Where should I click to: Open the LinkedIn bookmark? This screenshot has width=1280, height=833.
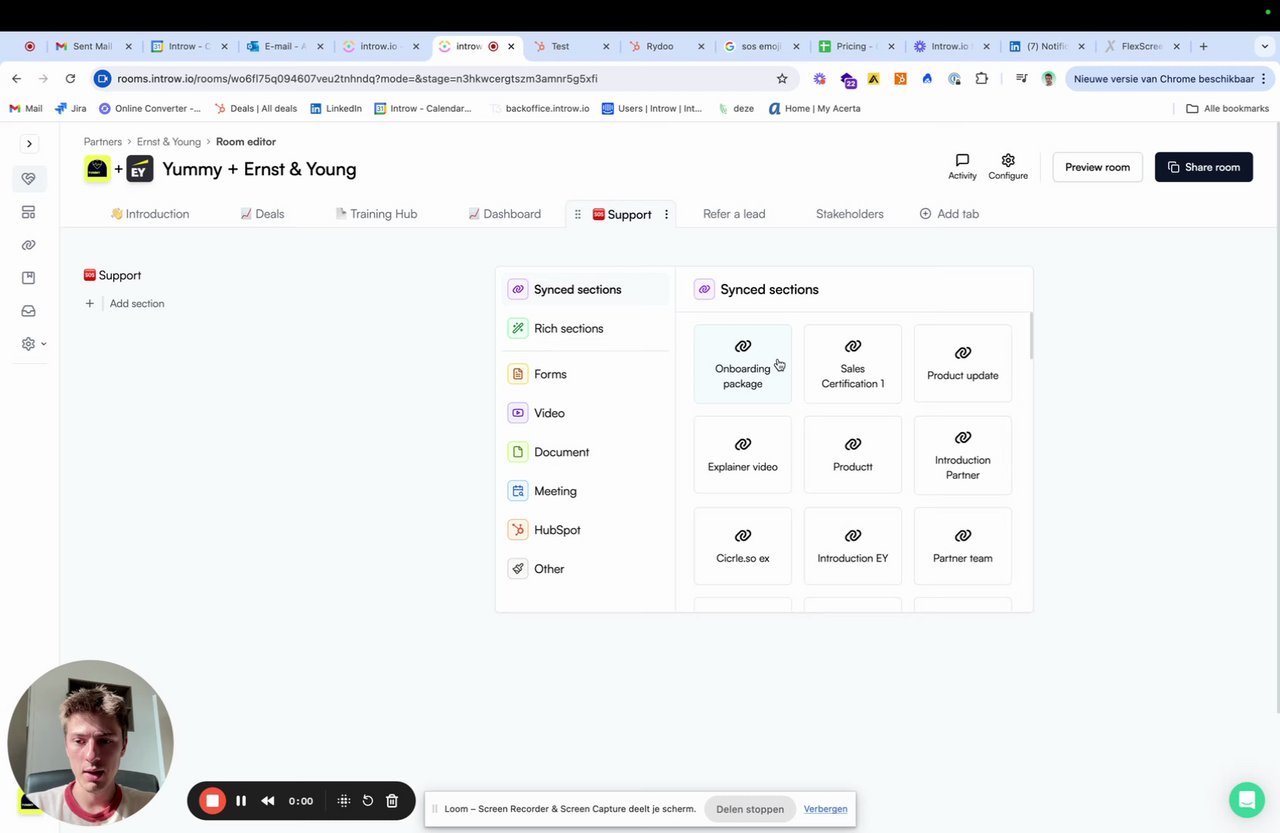point(336,108)
